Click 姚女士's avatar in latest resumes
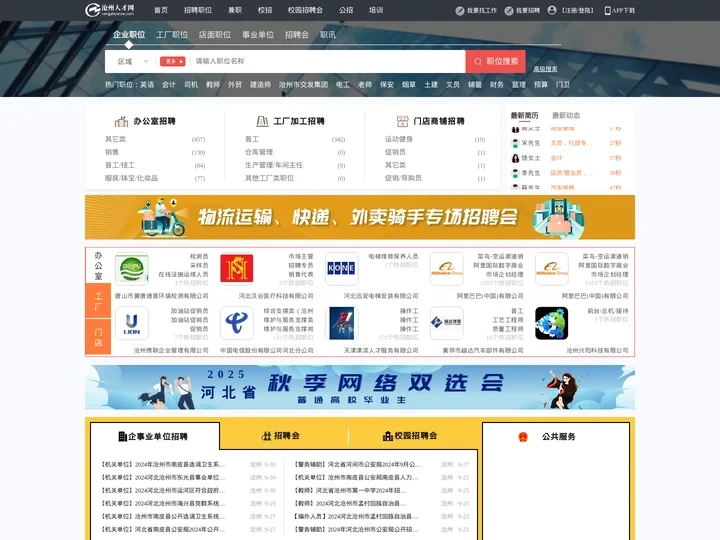 [x=516, y=158]
